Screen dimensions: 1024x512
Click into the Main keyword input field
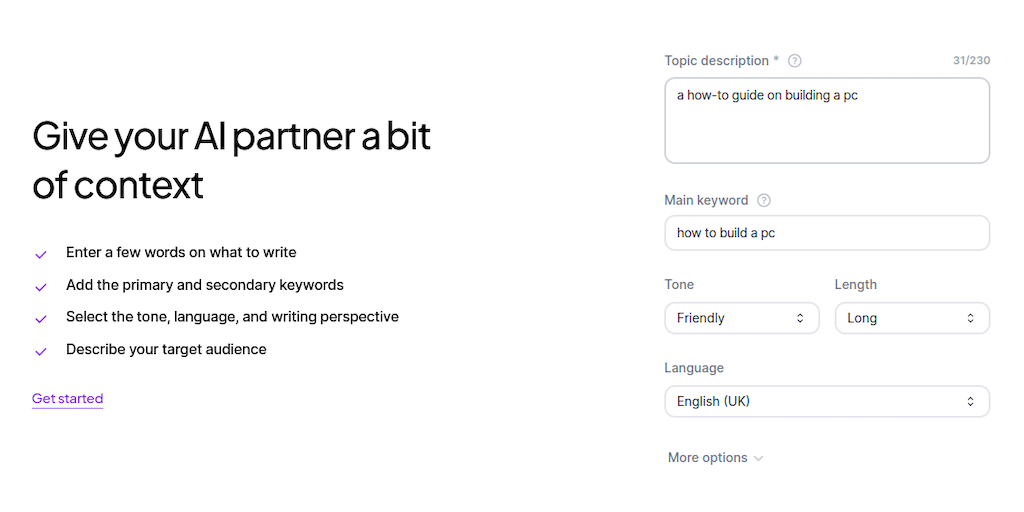pos(826,233)
